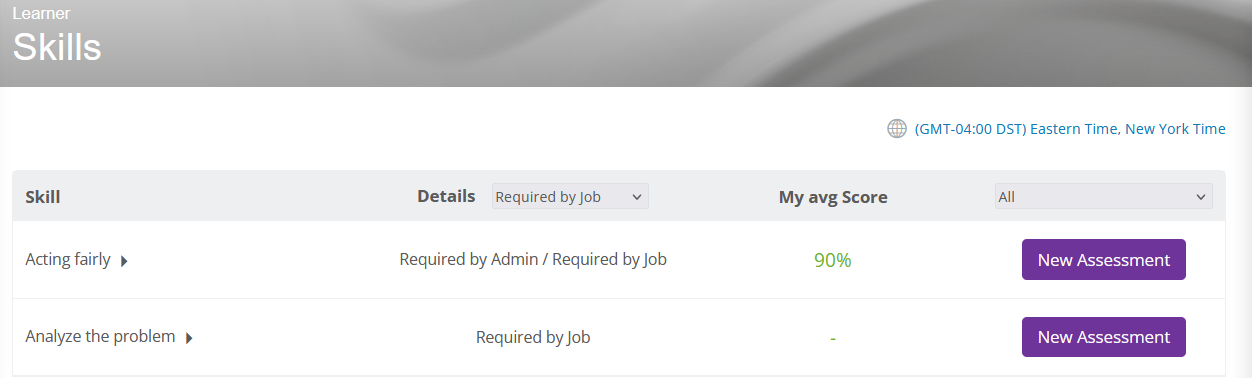Click "Required by Admin / Required by Job" text
Screen dimensions: 1252x378
(x=533, y=259)
